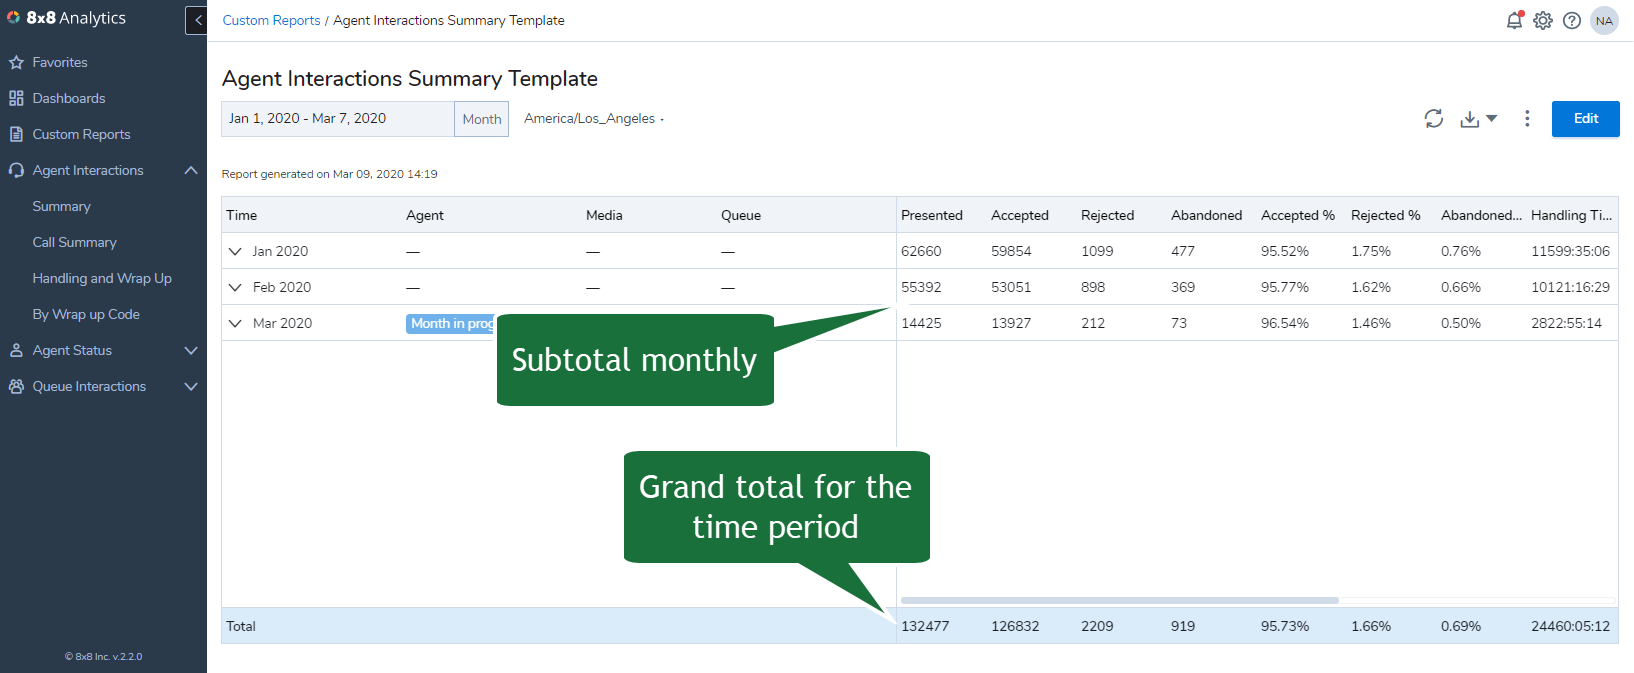Click the Rejected column header

click(1108, 215)
